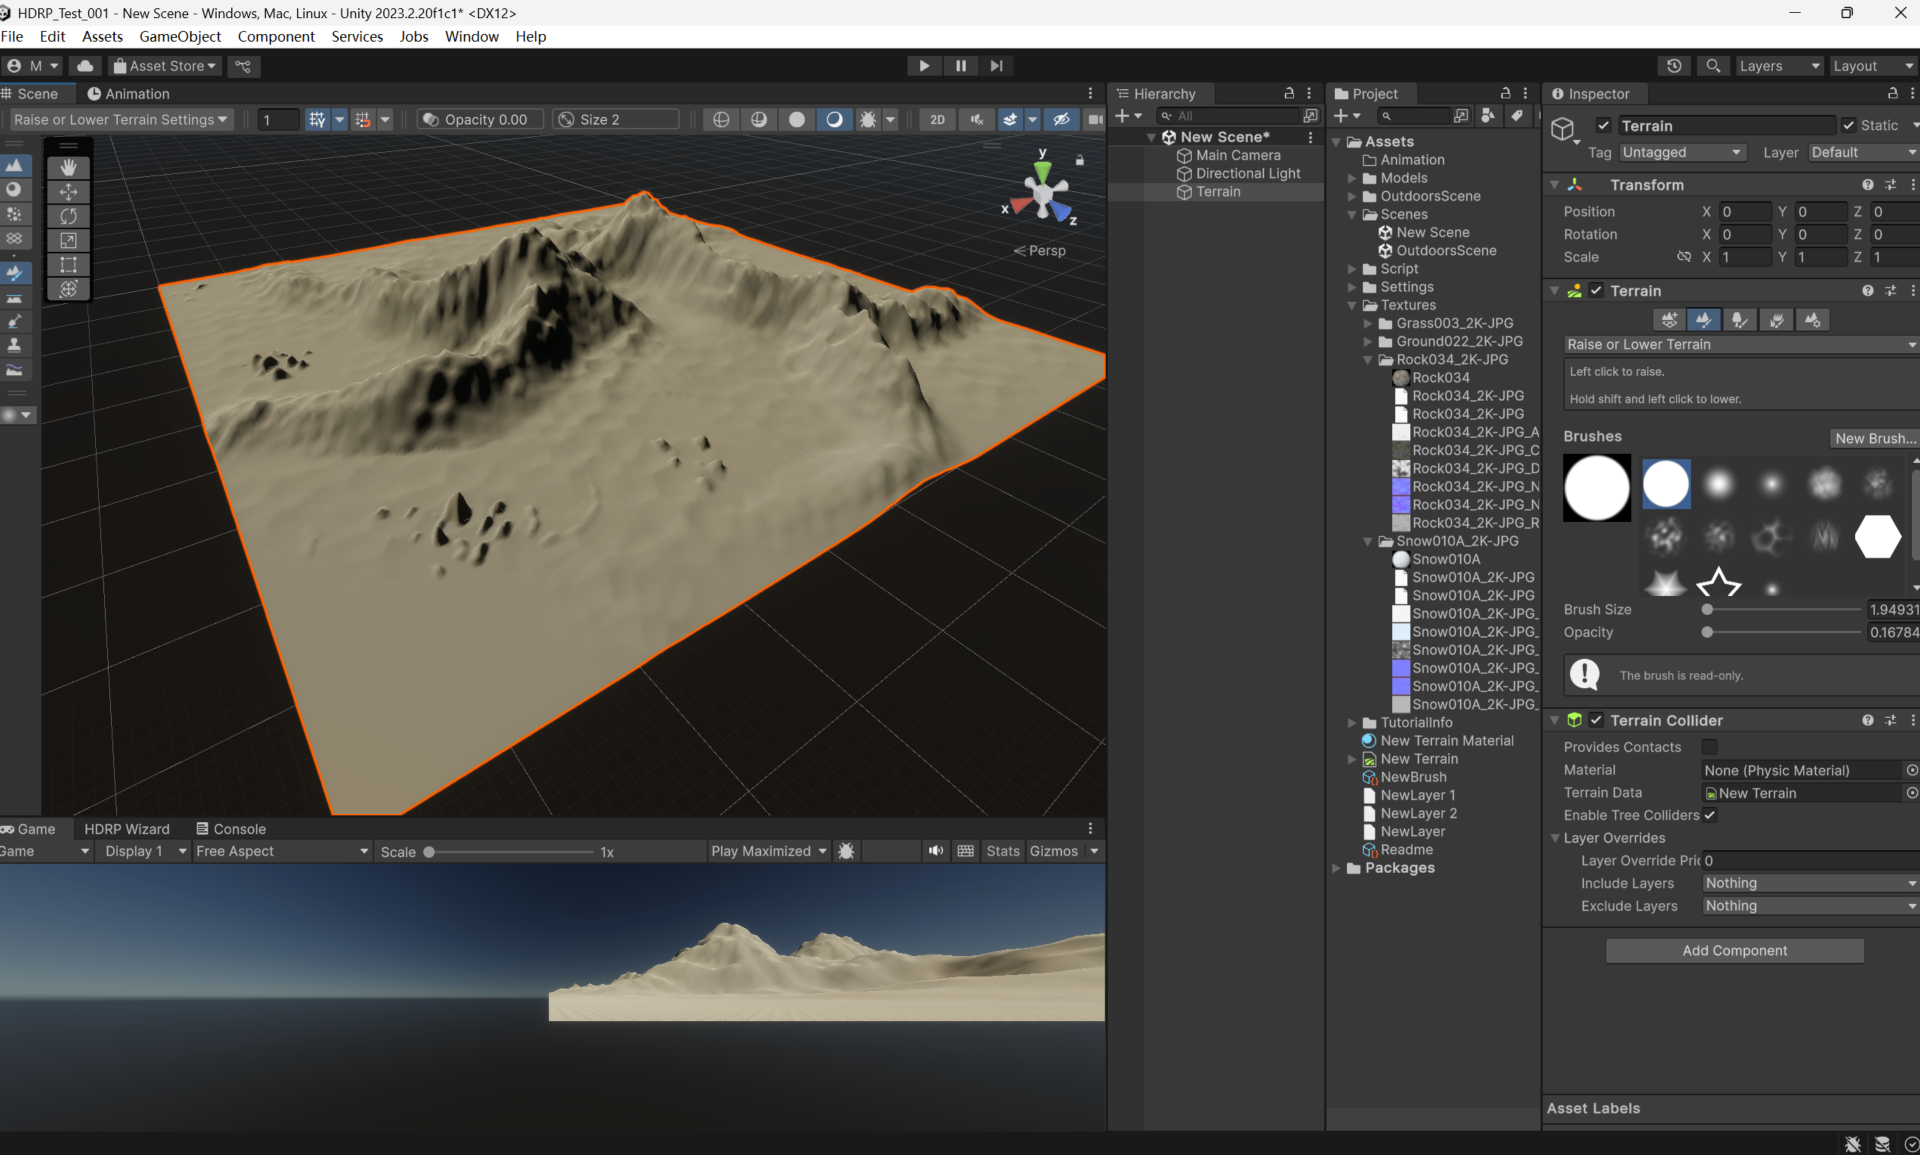Open the Window menu
This screenshot has height=1155, width=1920.
click(471, 36)
